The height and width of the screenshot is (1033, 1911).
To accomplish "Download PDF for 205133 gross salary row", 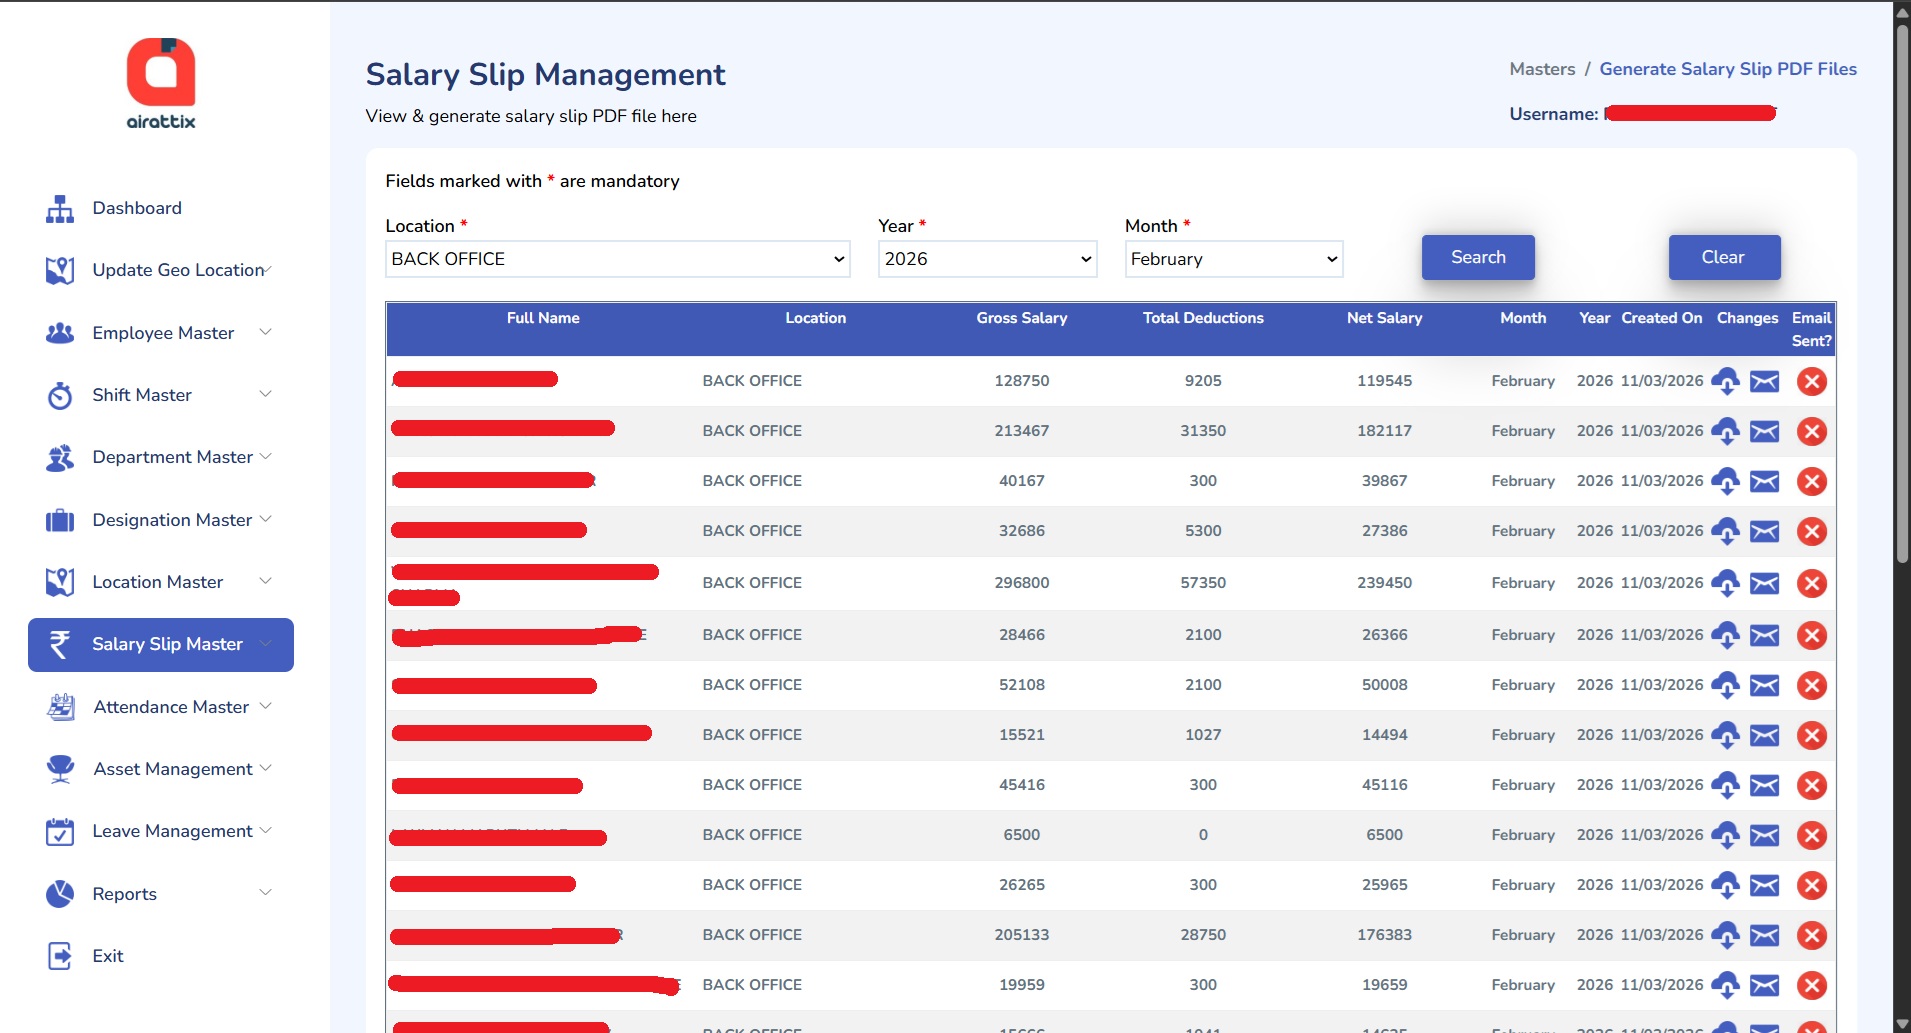I will (1725, 935).
